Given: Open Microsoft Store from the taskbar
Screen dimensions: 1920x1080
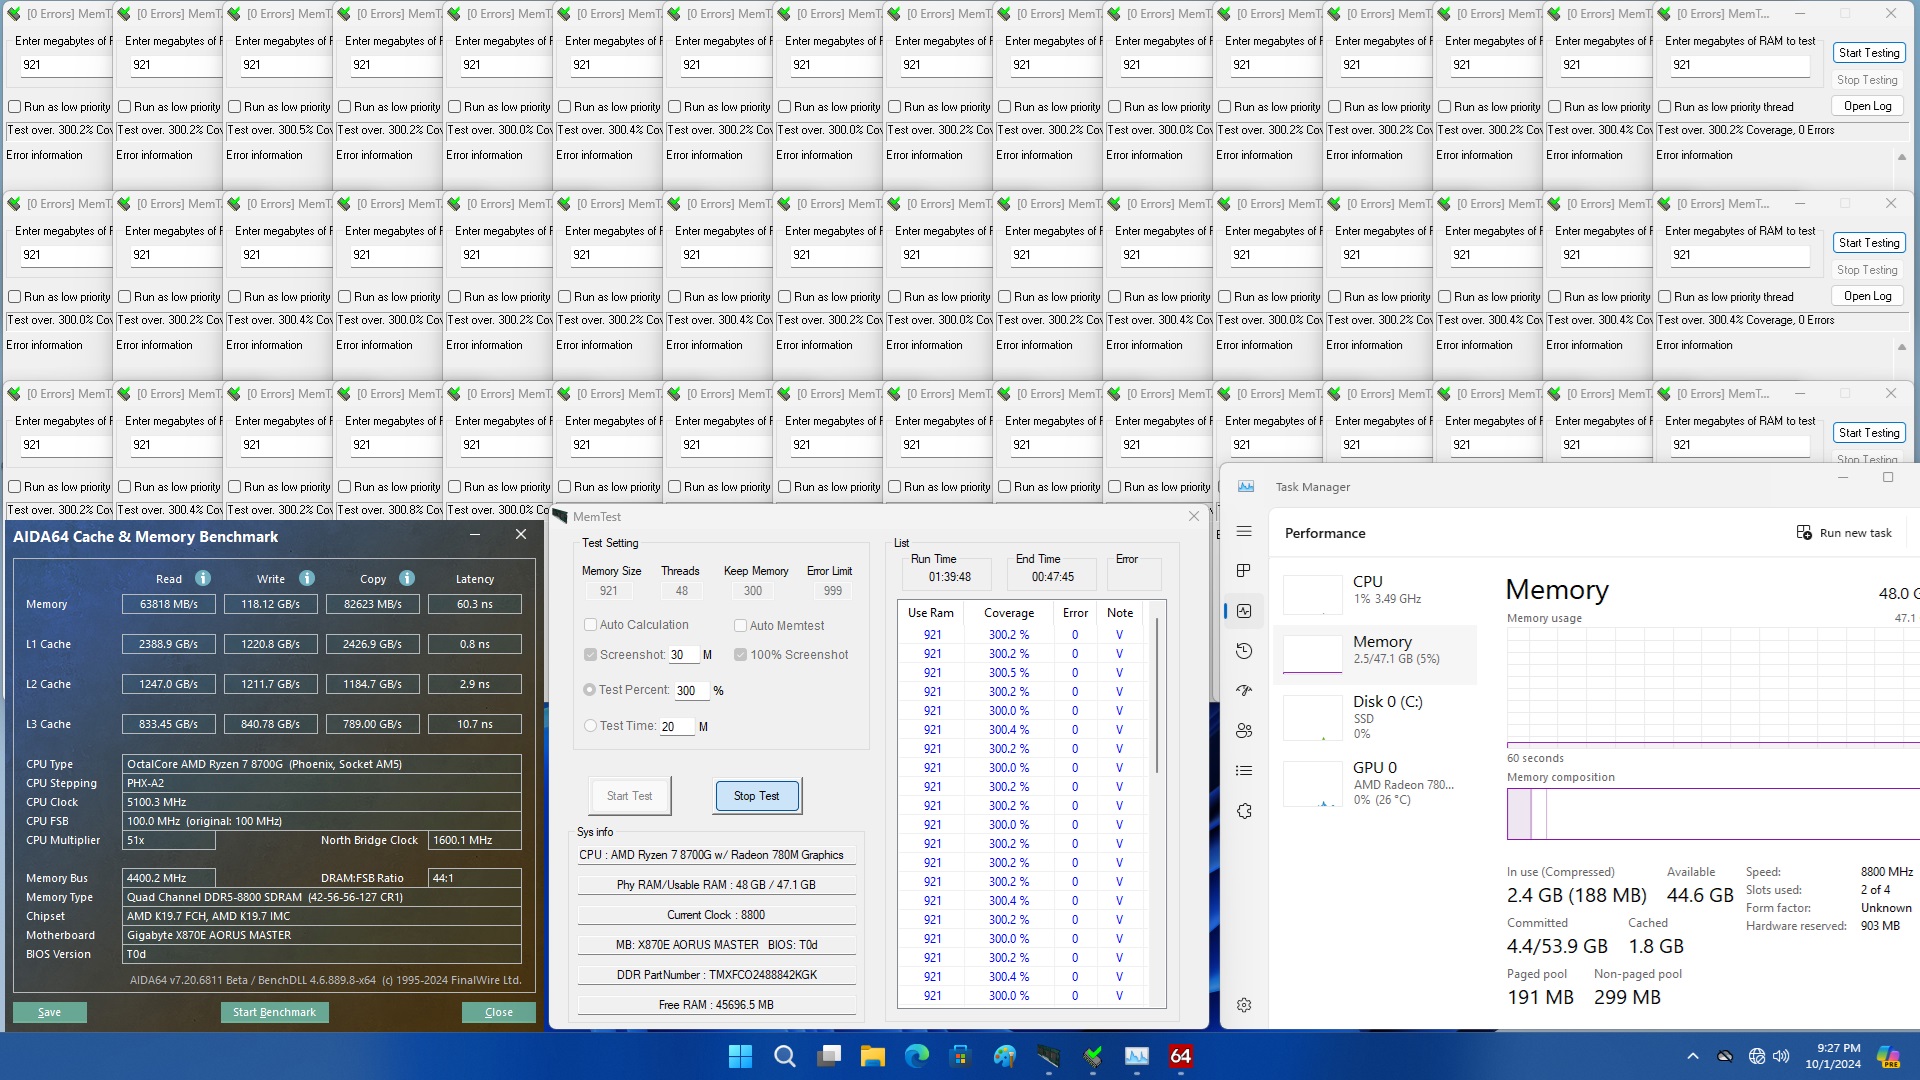Looking at the screenshot, I should [x=961, y=1056].
